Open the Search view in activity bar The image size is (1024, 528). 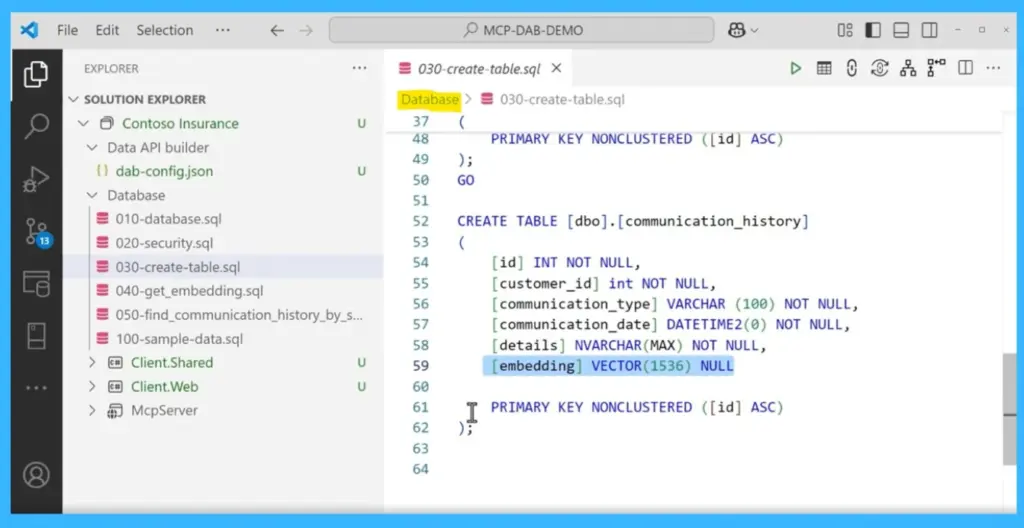(36, 126)
